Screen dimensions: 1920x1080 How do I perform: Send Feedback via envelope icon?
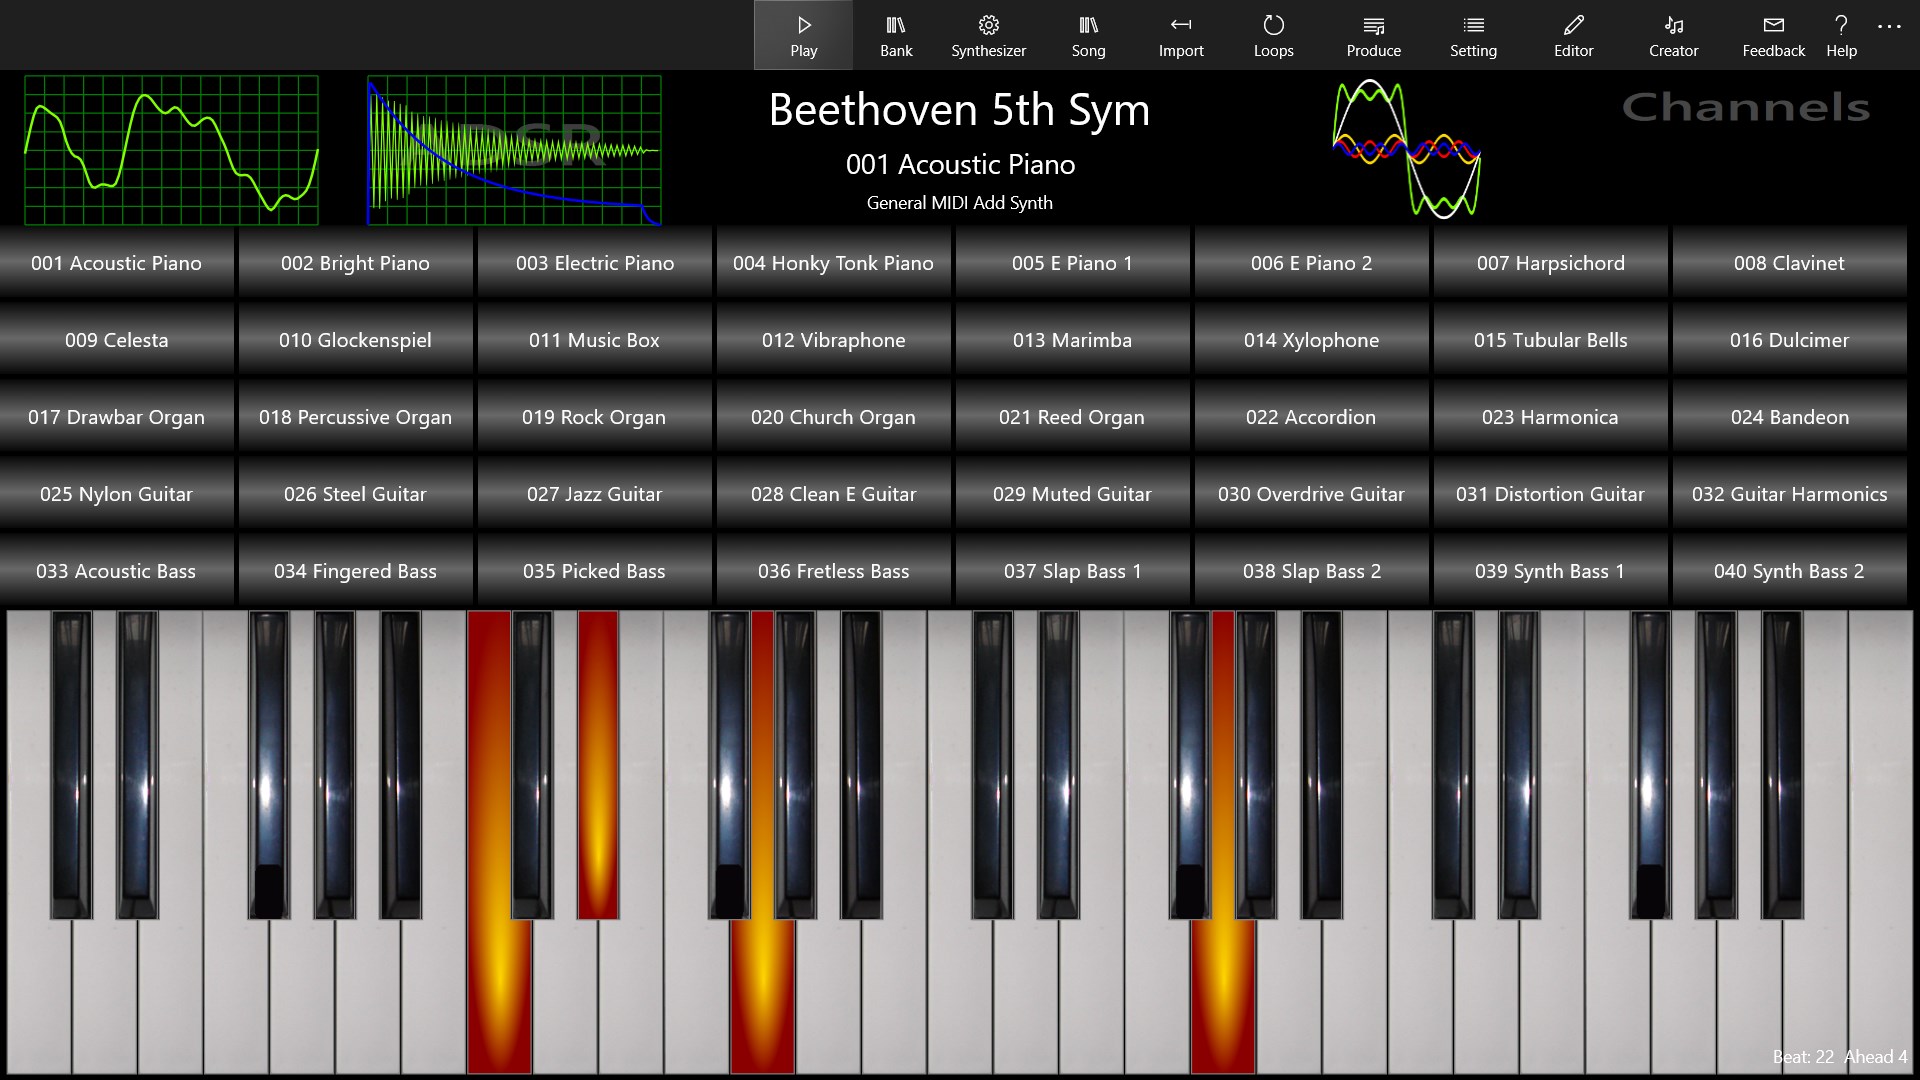[x=1773, y=26]
